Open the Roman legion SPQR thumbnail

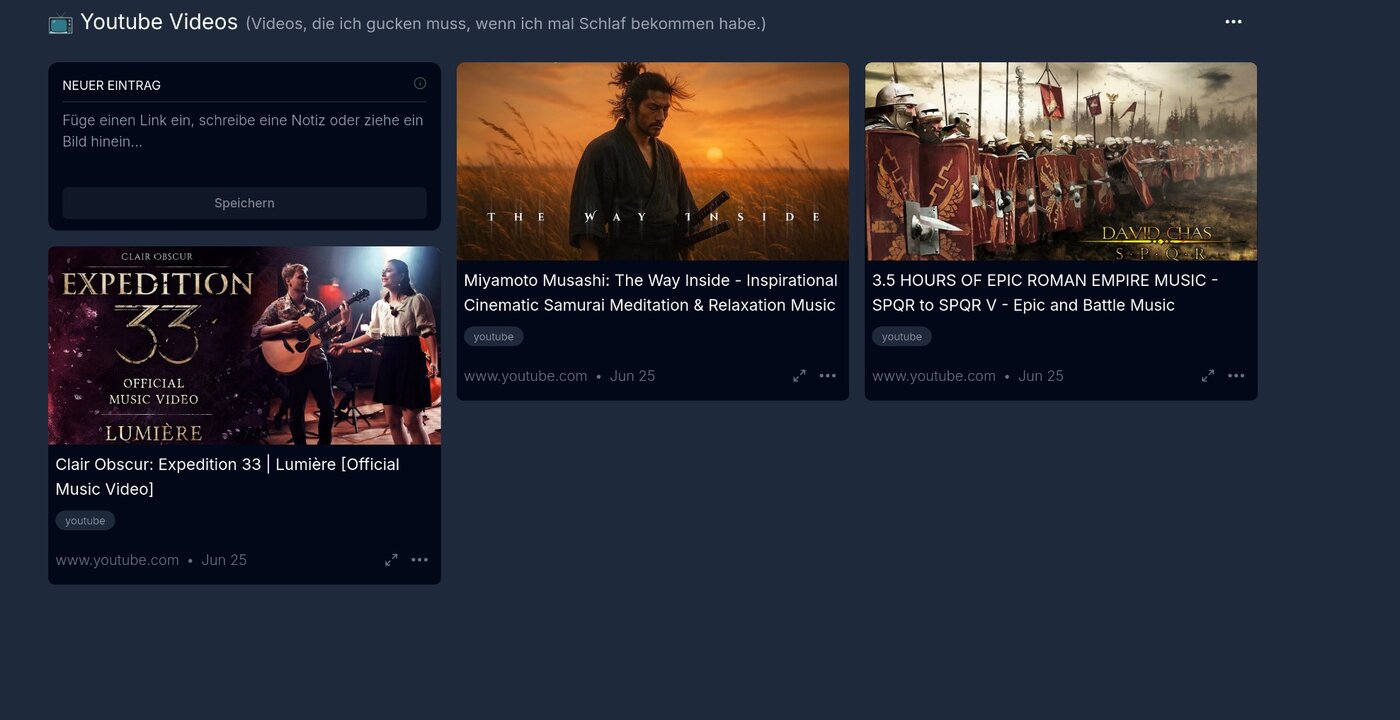click(x=1061, y=162)
